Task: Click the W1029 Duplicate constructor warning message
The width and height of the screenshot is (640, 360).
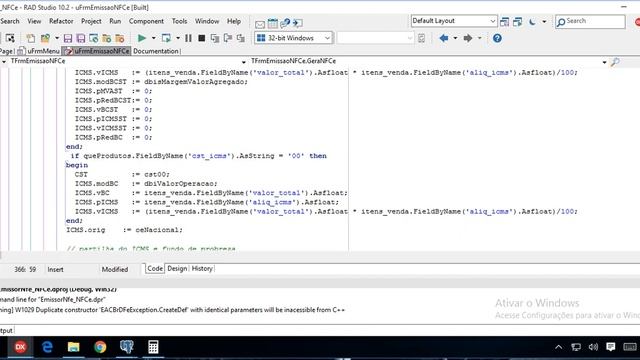Action: 173,310
